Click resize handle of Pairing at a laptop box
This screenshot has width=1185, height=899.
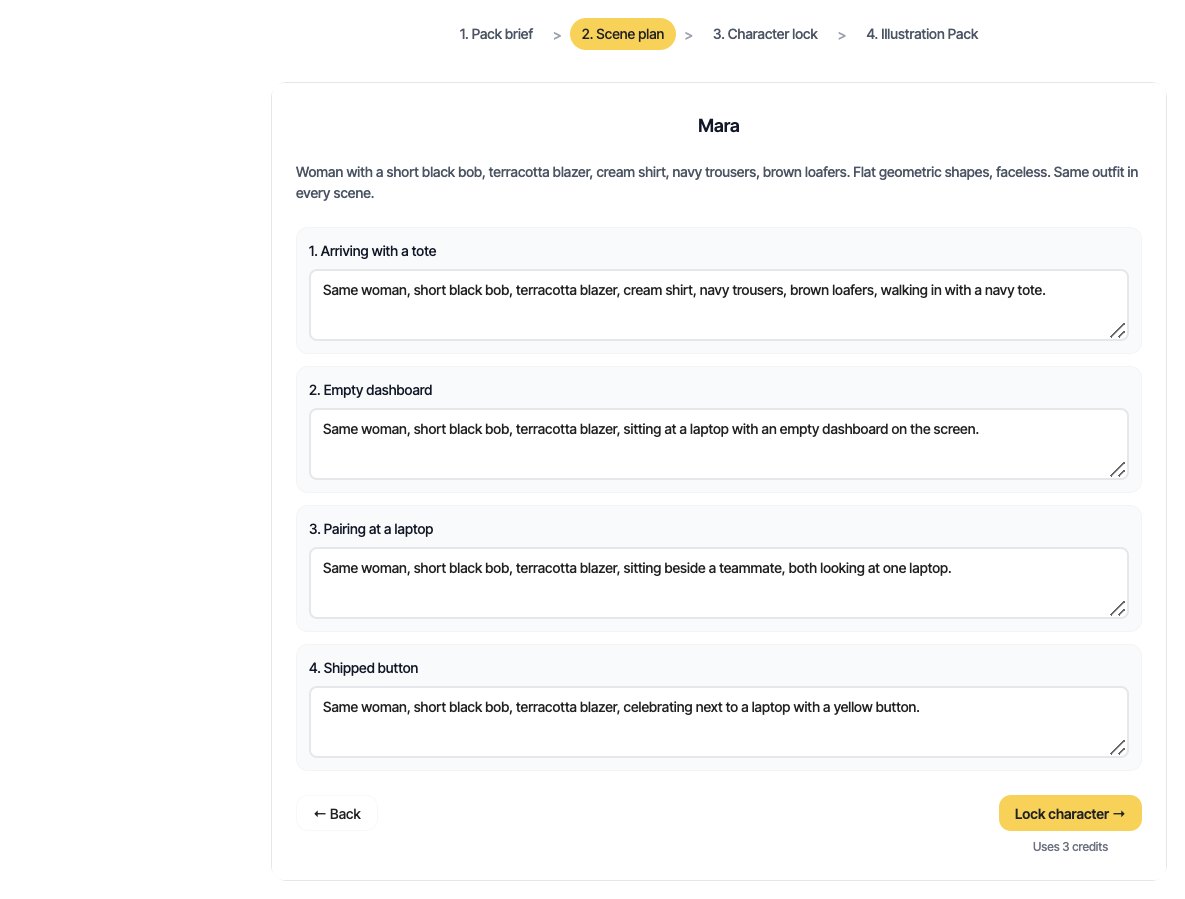1118,609
